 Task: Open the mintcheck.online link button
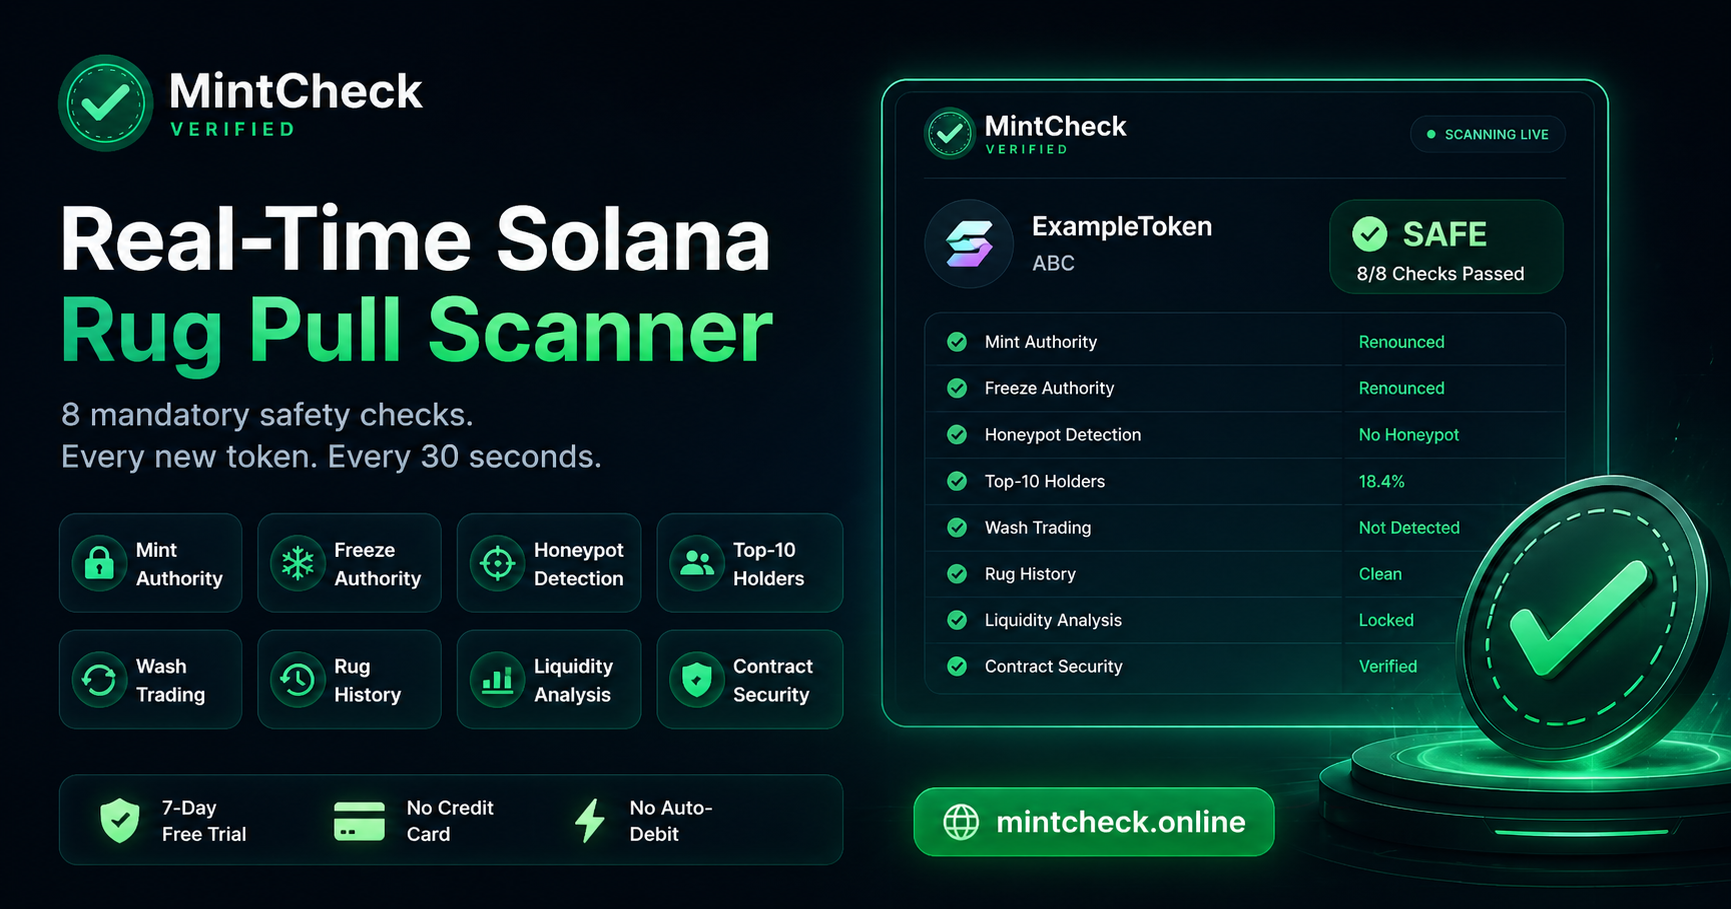pyautogui.click(x=1094, y=822)
